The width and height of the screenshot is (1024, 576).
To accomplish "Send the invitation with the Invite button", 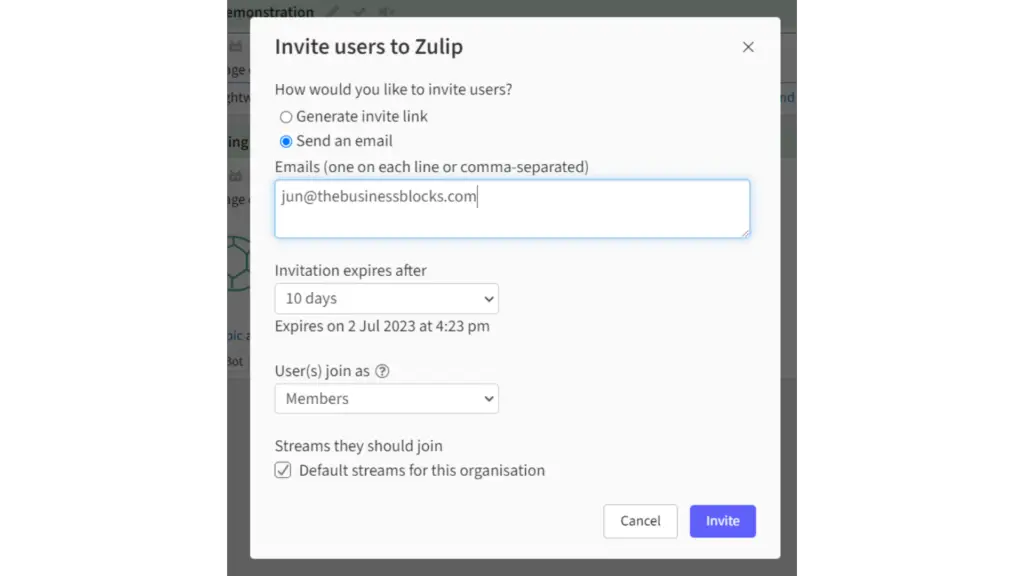I will click(722, 521).
